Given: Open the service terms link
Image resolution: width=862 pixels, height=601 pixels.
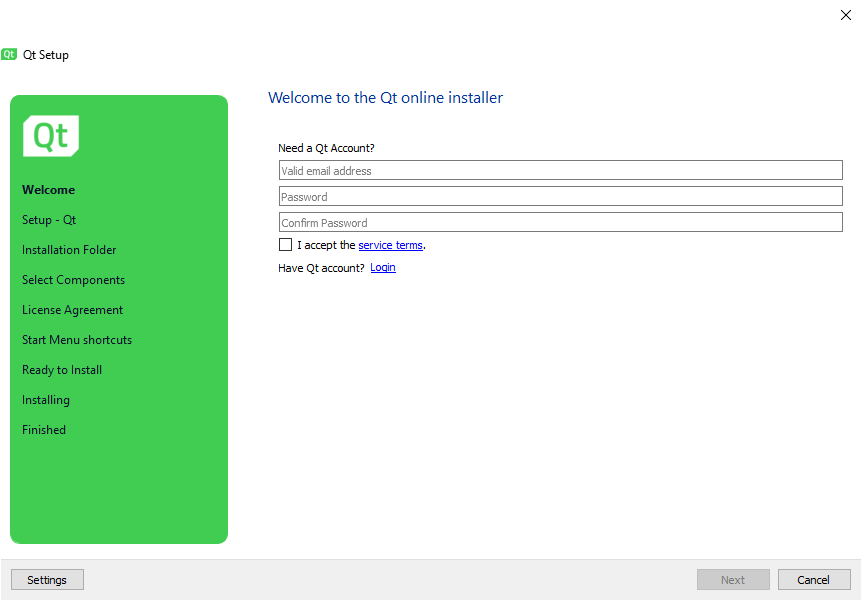Looking at the screenshot, I should 390,245.
